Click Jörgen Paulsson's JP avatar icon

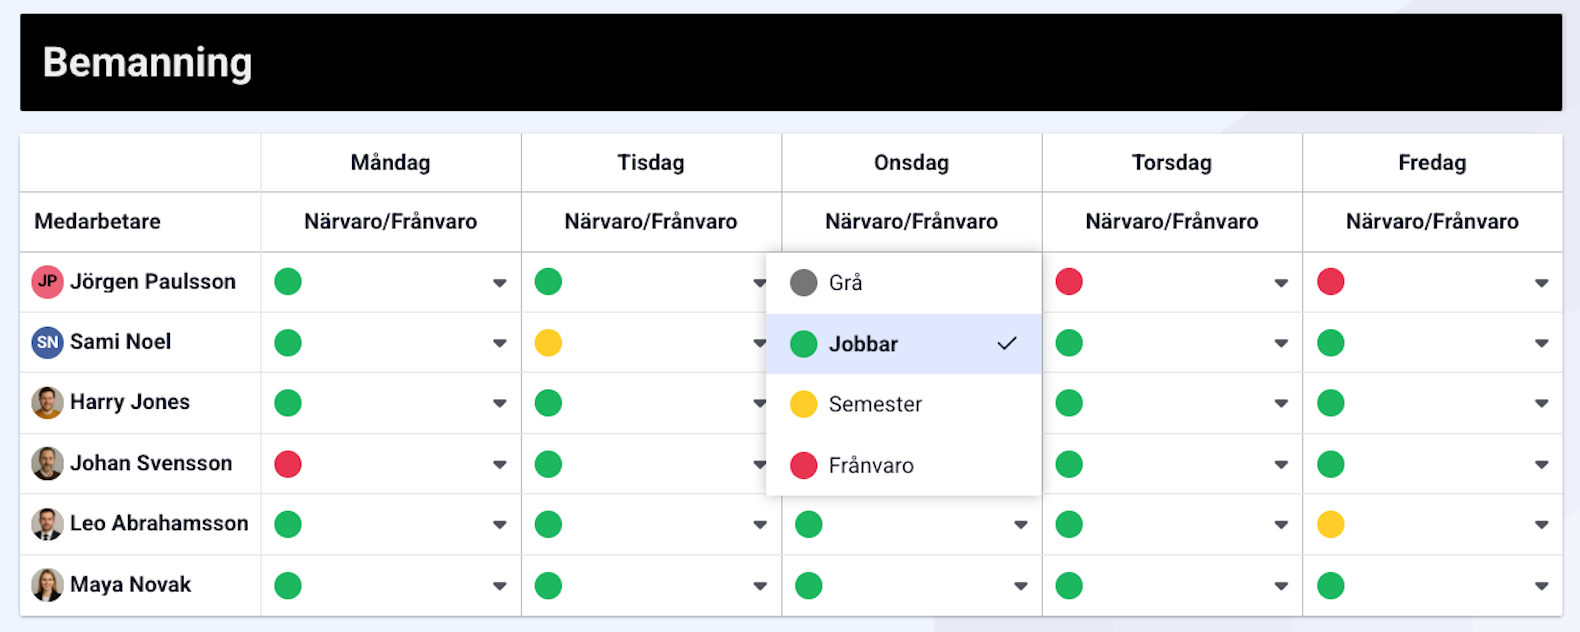click(47, 282)
